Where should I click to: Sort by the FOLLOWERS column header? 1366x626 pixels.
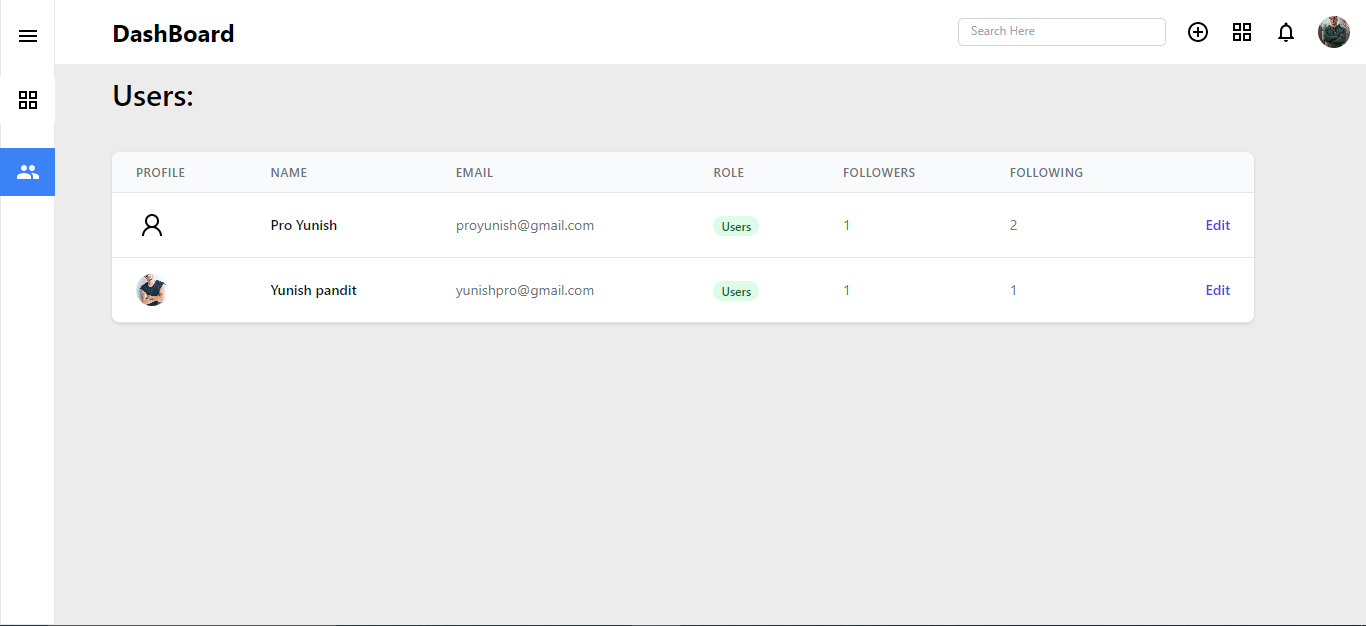click(879, 172)
